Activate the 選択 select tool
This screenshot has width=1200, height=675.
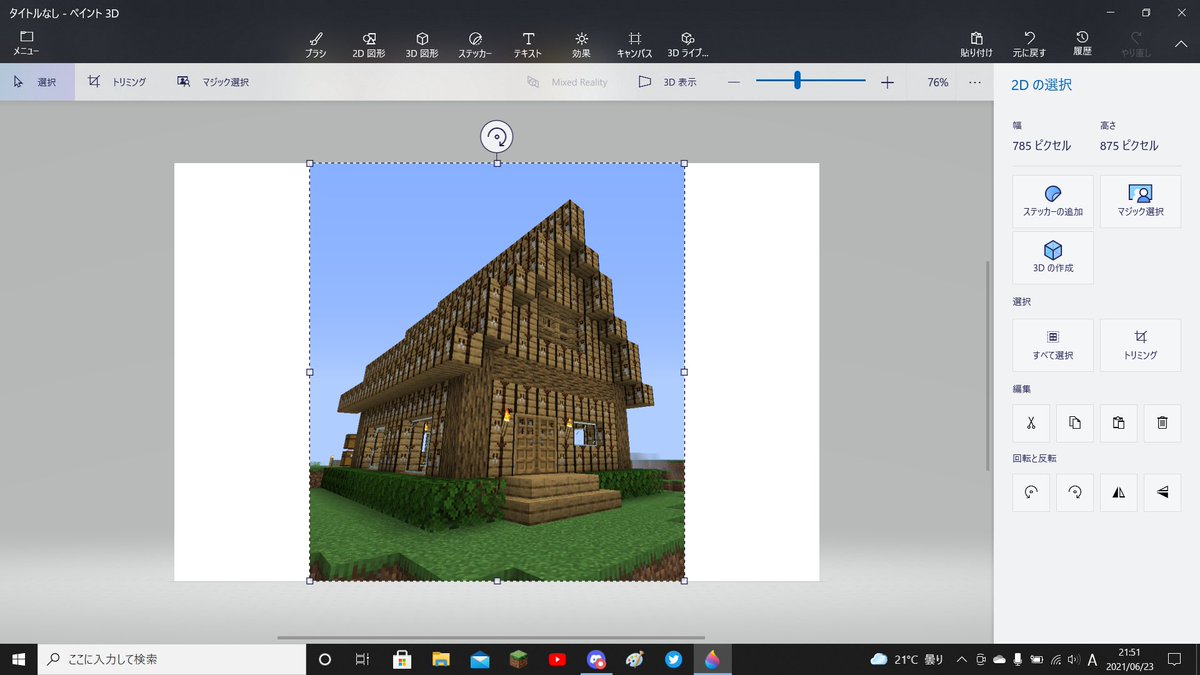point(37,82)
